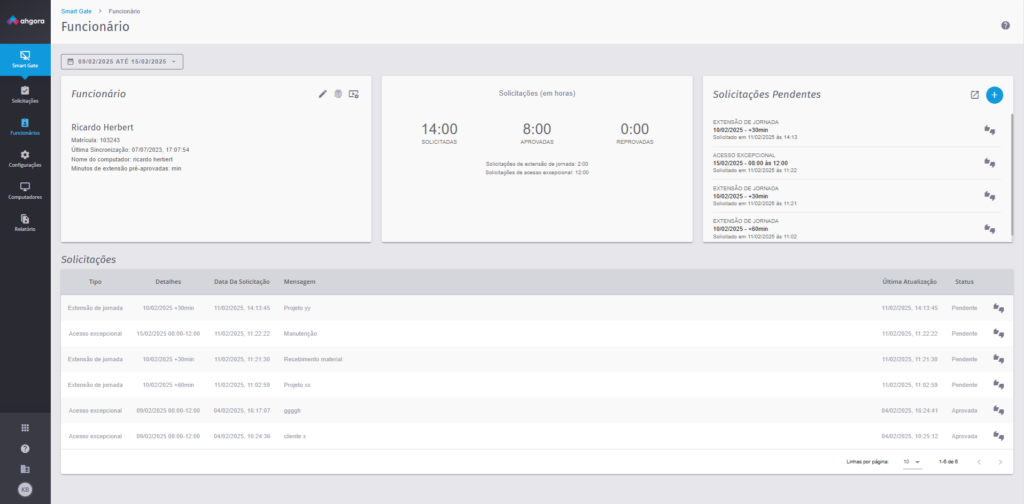Sort by Data Da Solicitação column header
The image size is (1024, 504).
point(242,282)
